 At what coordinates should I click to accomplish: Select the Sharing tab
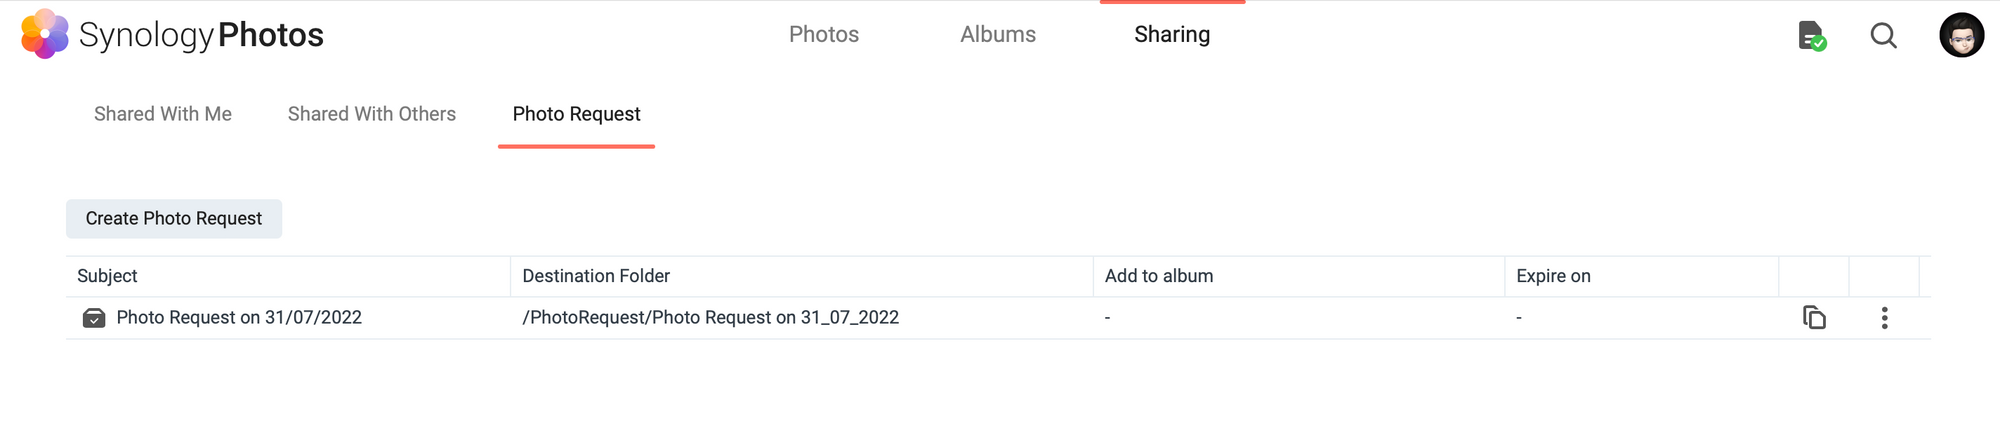point(1172,34)
